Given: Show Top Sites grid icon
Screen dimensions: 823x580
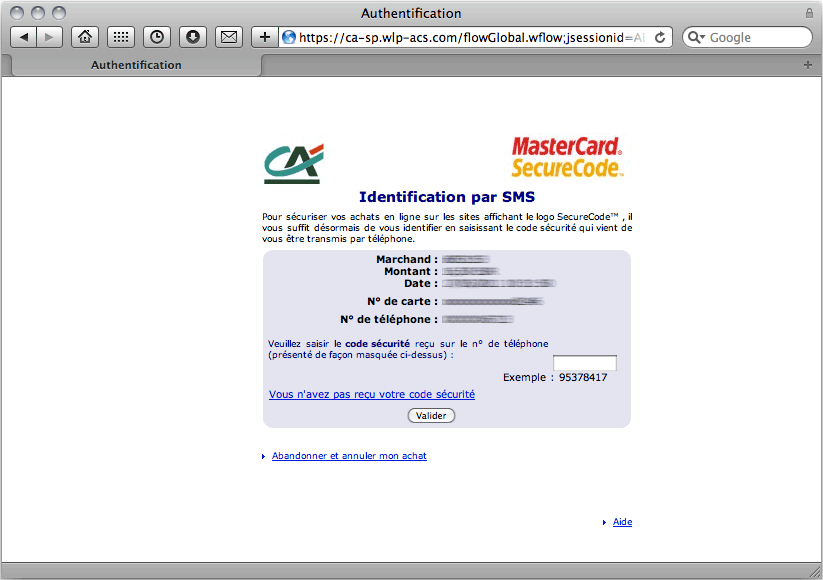Looking at the screenshot, I should pos(121,37).
